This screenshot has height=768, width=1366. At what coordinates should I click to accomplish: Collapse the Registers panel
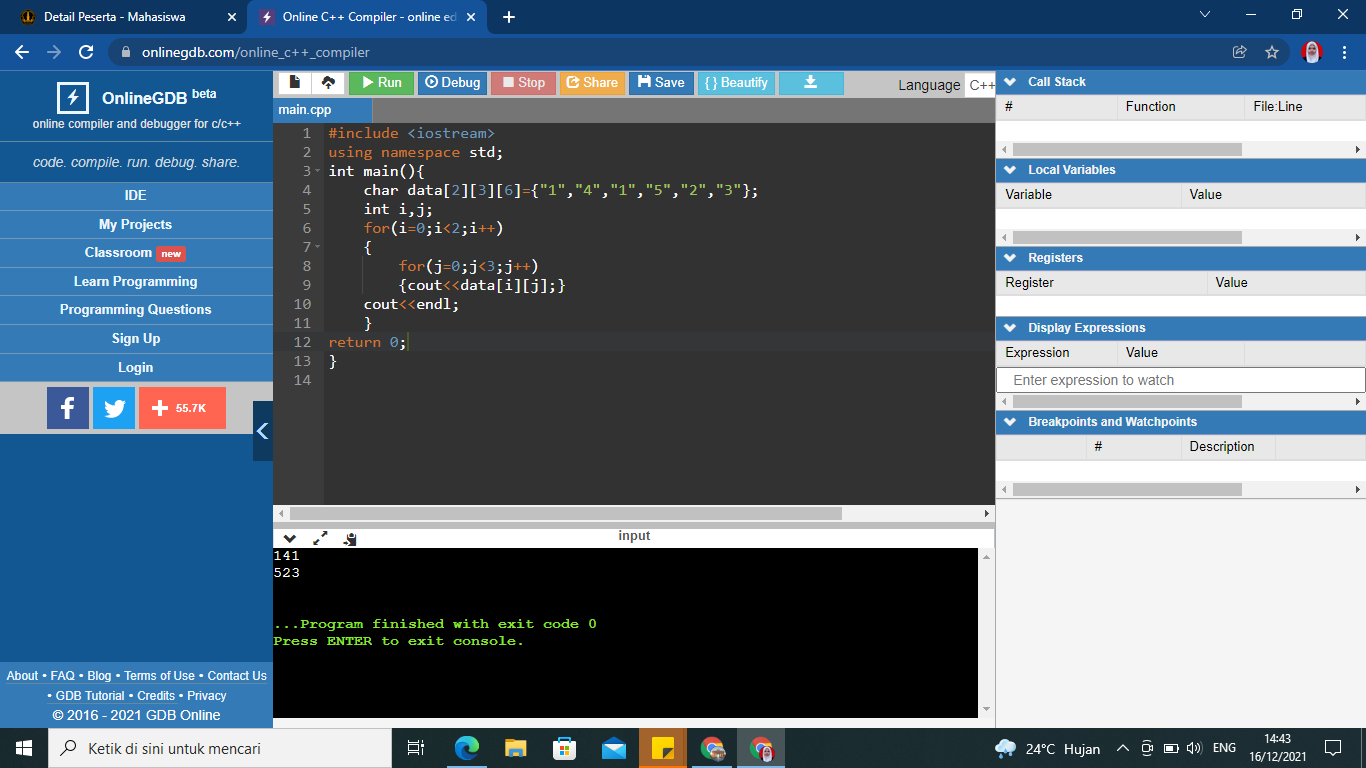pyautogui.click(x=1009, y=258)
